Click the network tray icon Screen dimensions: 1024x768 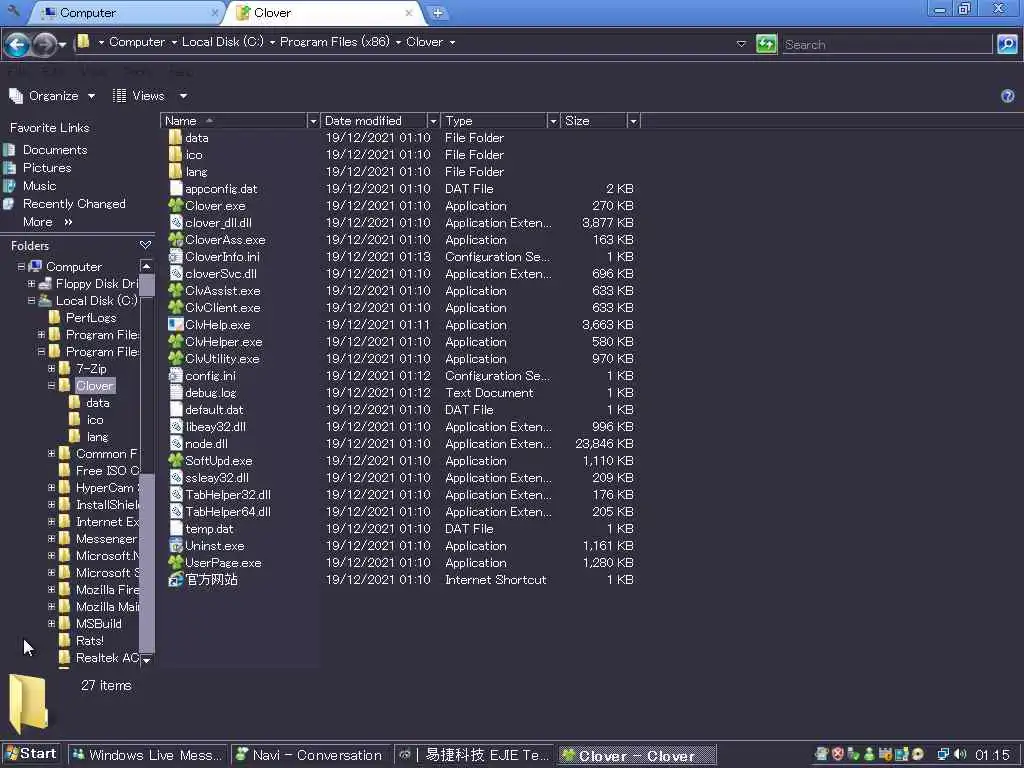pos(943,755)
